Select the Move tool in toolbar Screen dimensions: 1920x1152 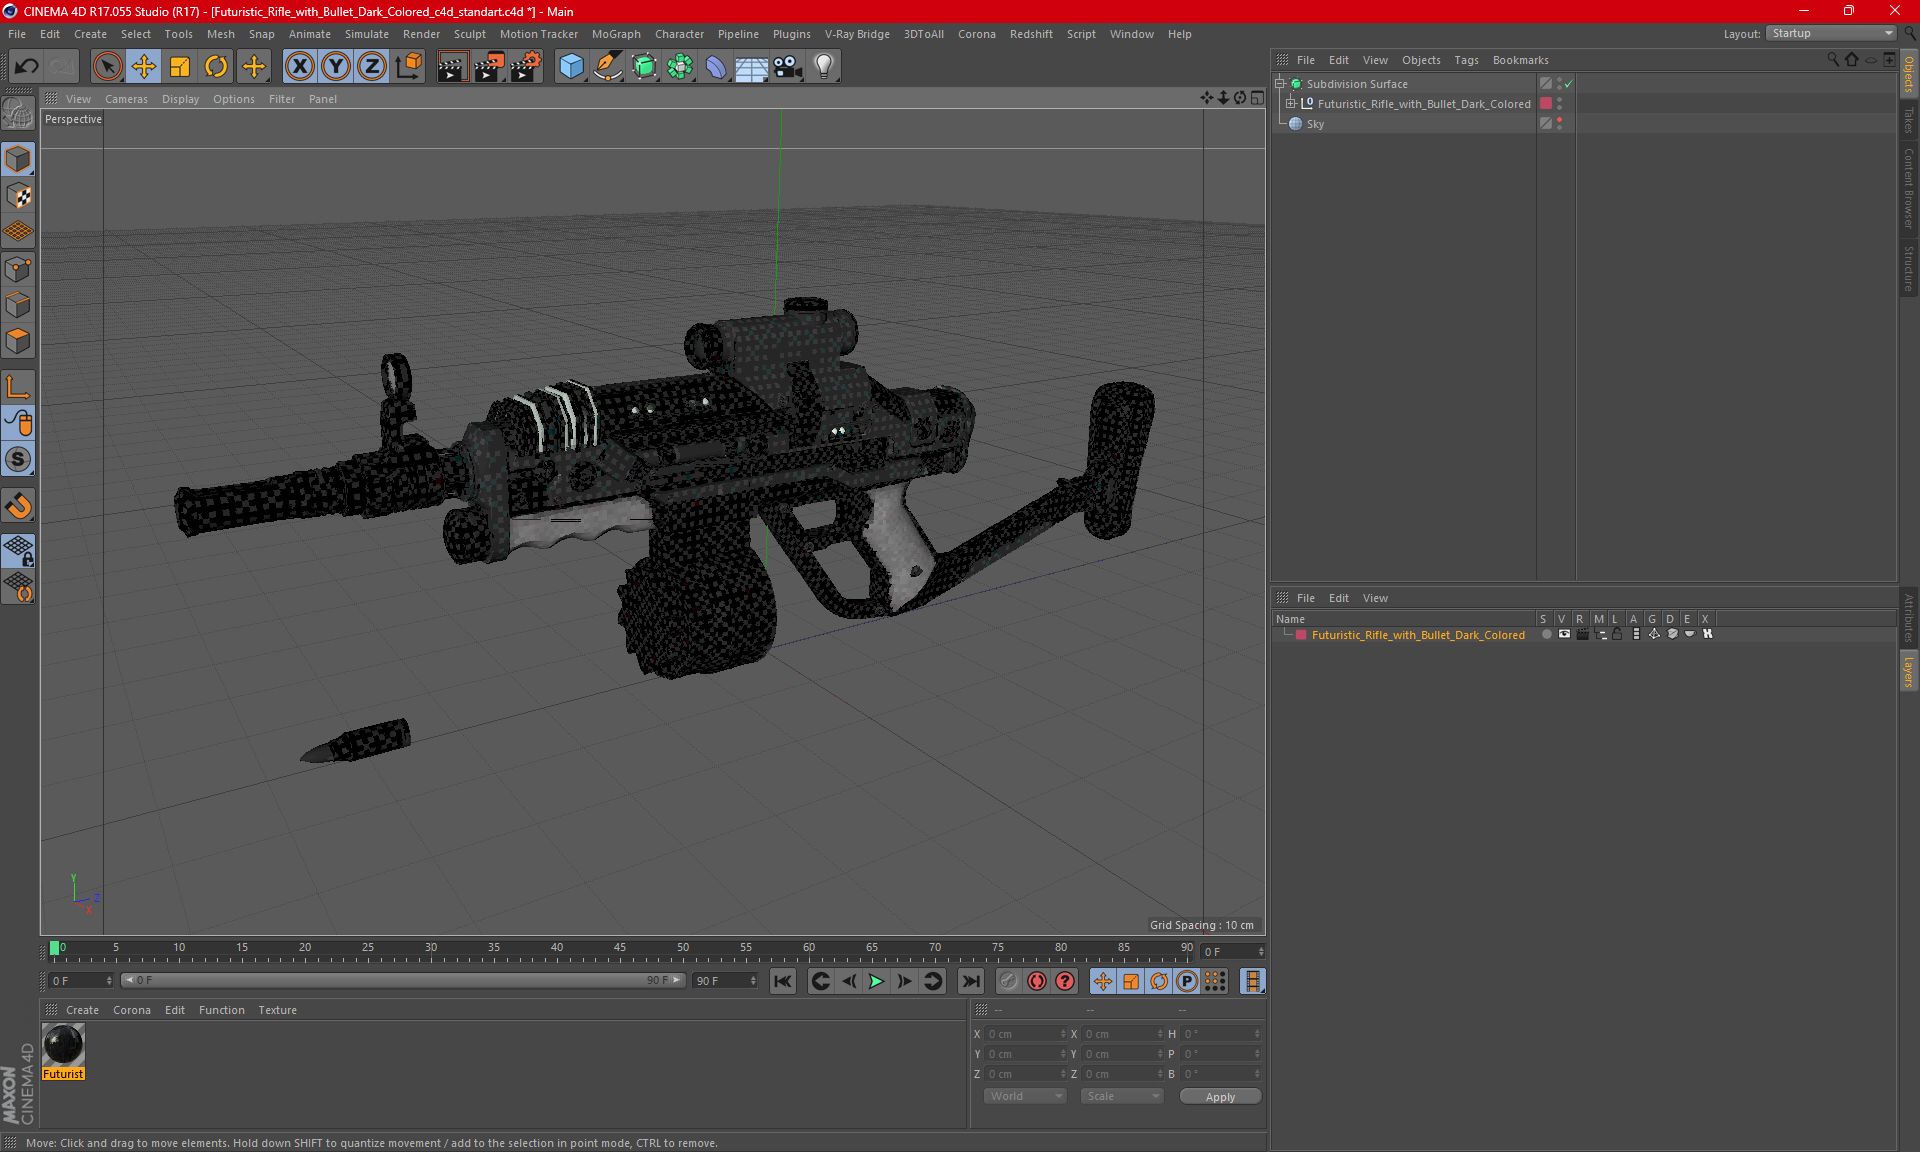143,67
